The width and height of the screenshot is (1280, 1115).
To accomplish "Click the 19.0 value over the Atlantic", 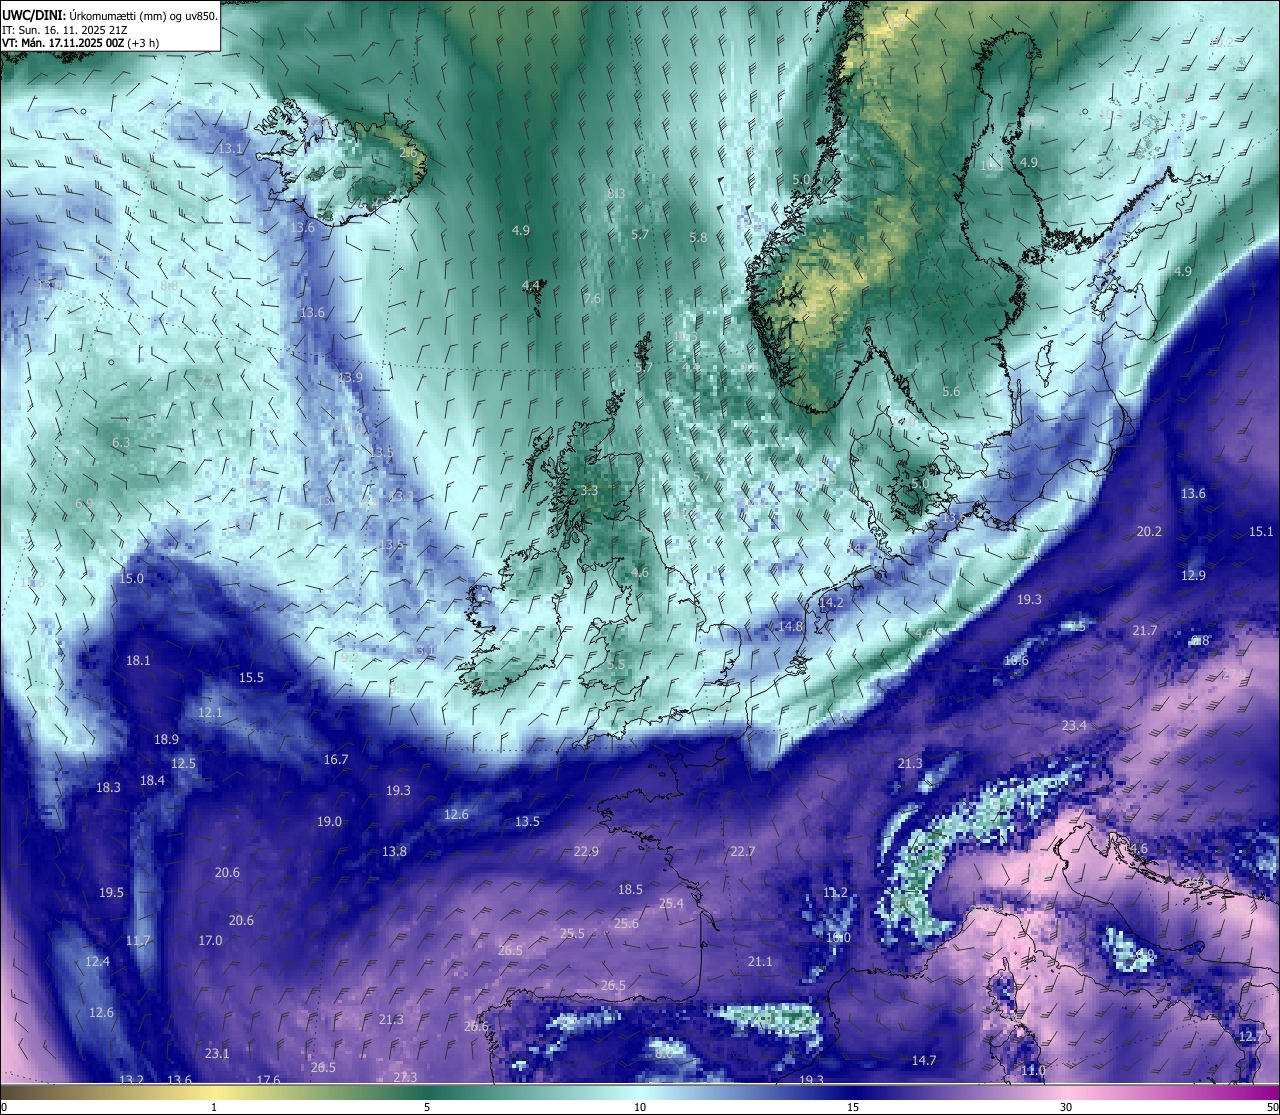I will [x=329, y=821].
